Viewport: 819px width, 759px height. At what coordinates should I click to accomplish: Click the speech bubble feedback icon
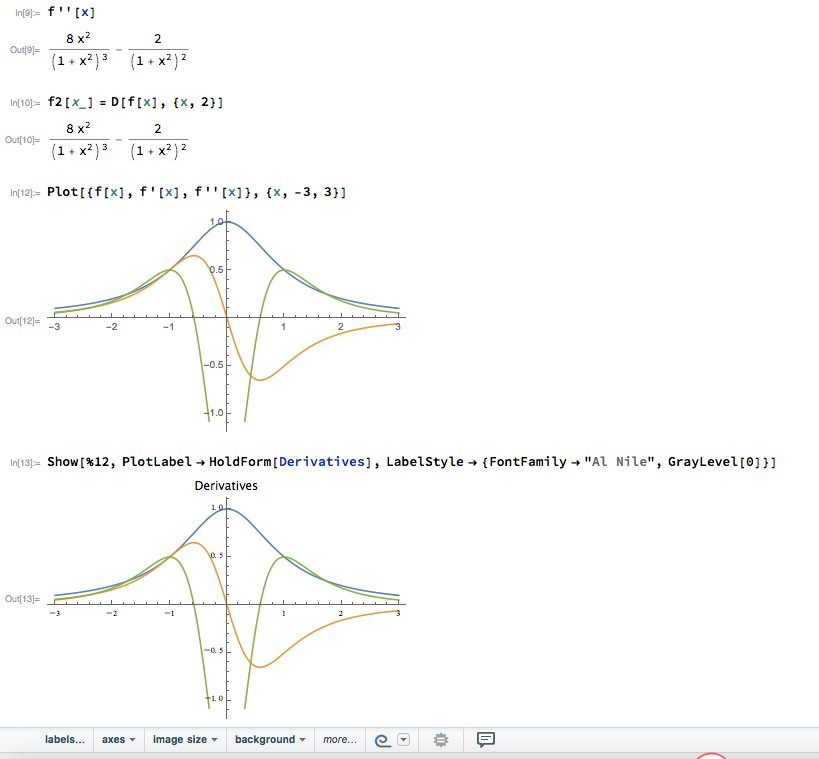click(486, 739)
